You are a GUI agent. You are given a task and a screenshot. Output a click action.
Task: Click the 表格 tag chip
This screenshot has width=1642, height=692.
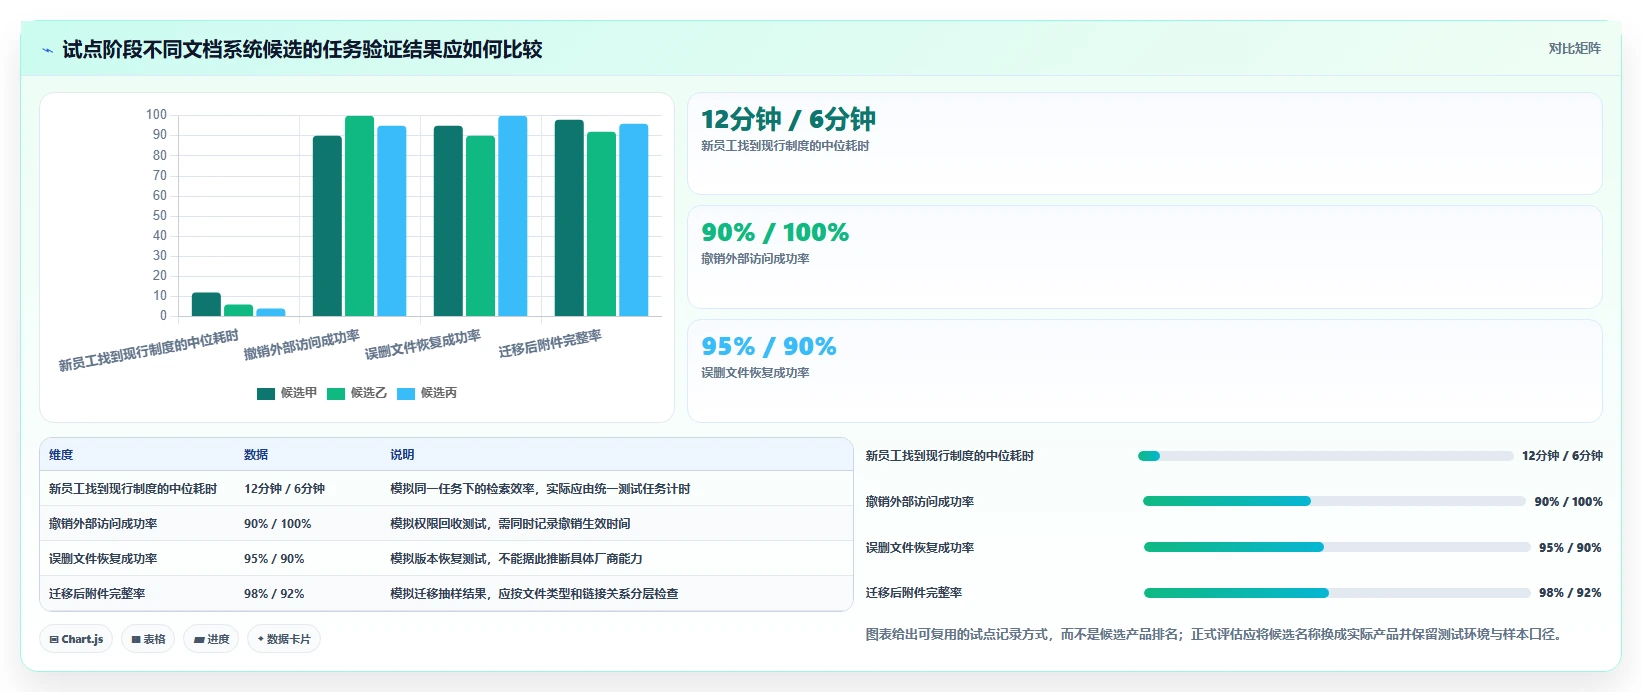pyautogui.click(x=148, y=639)
